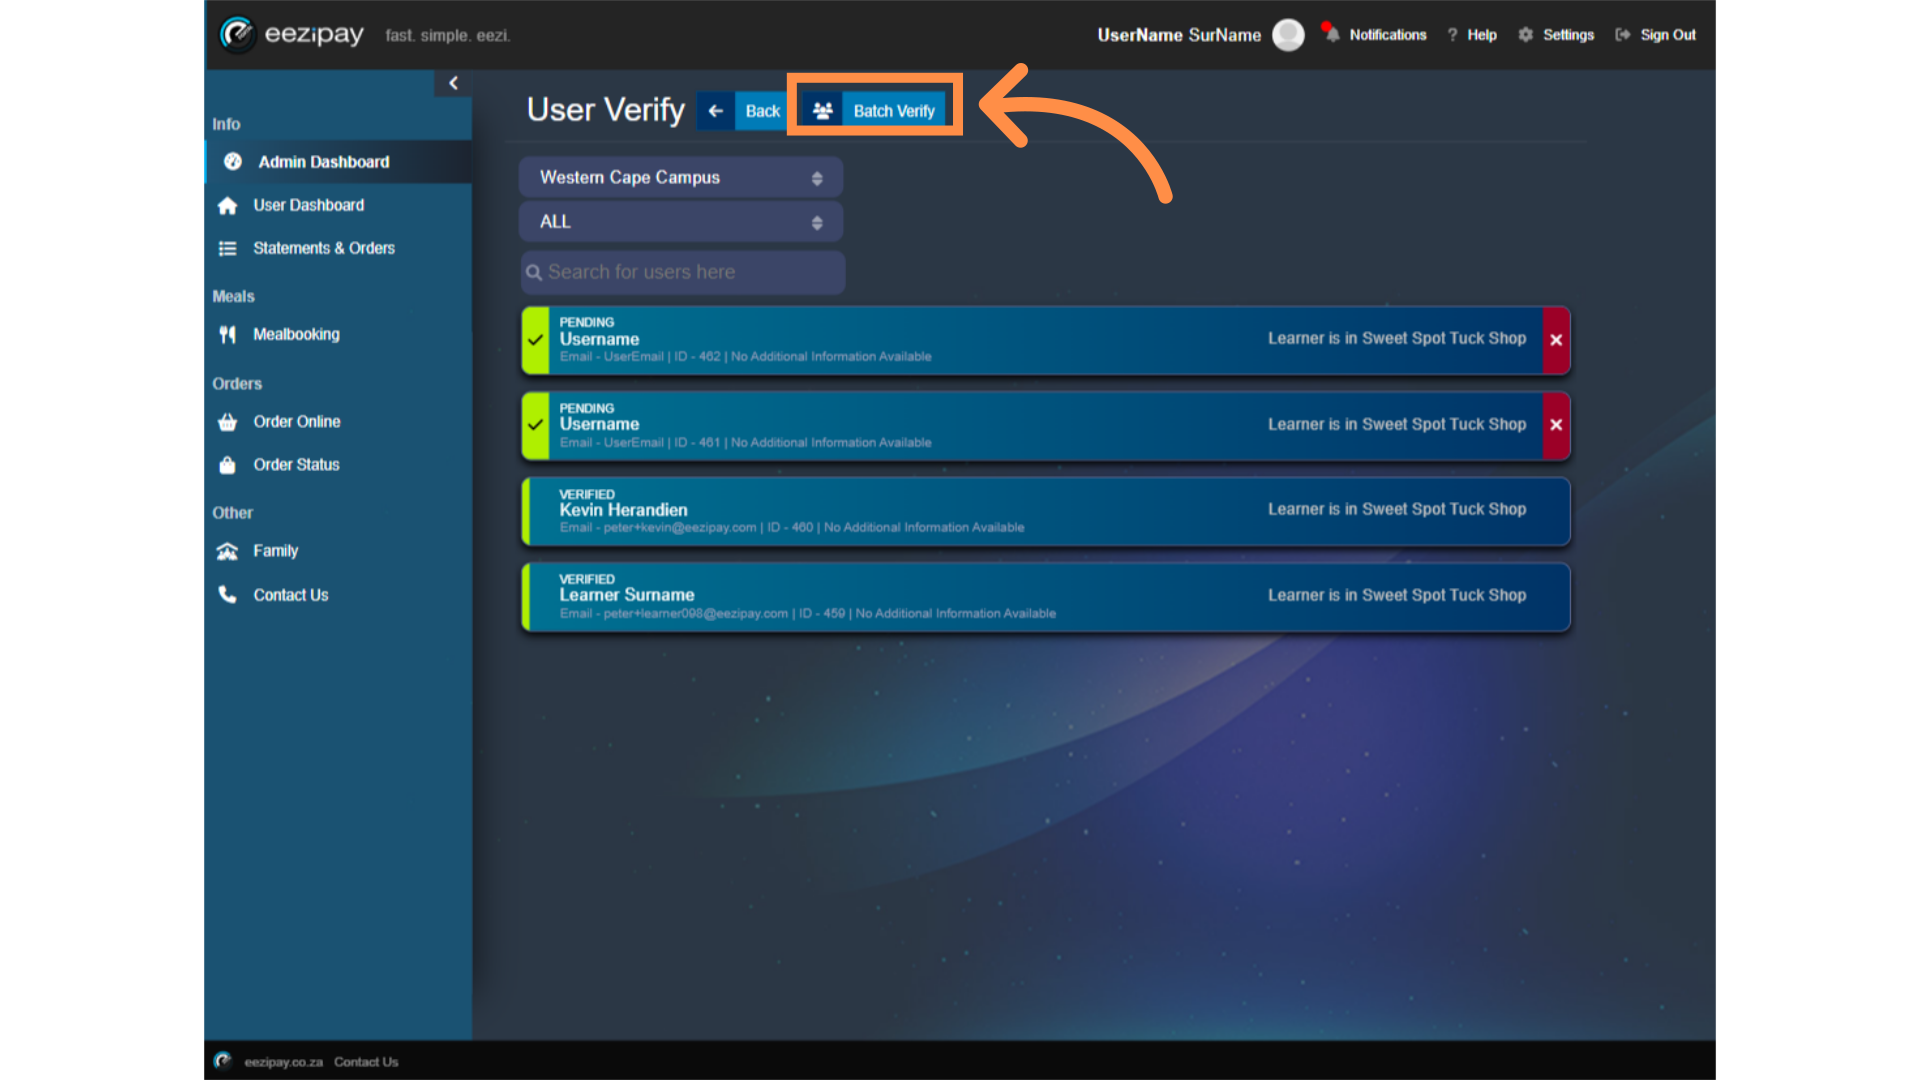The image size is (1920, 1080).
Task: Click the Search for users field
Action: 683,272
